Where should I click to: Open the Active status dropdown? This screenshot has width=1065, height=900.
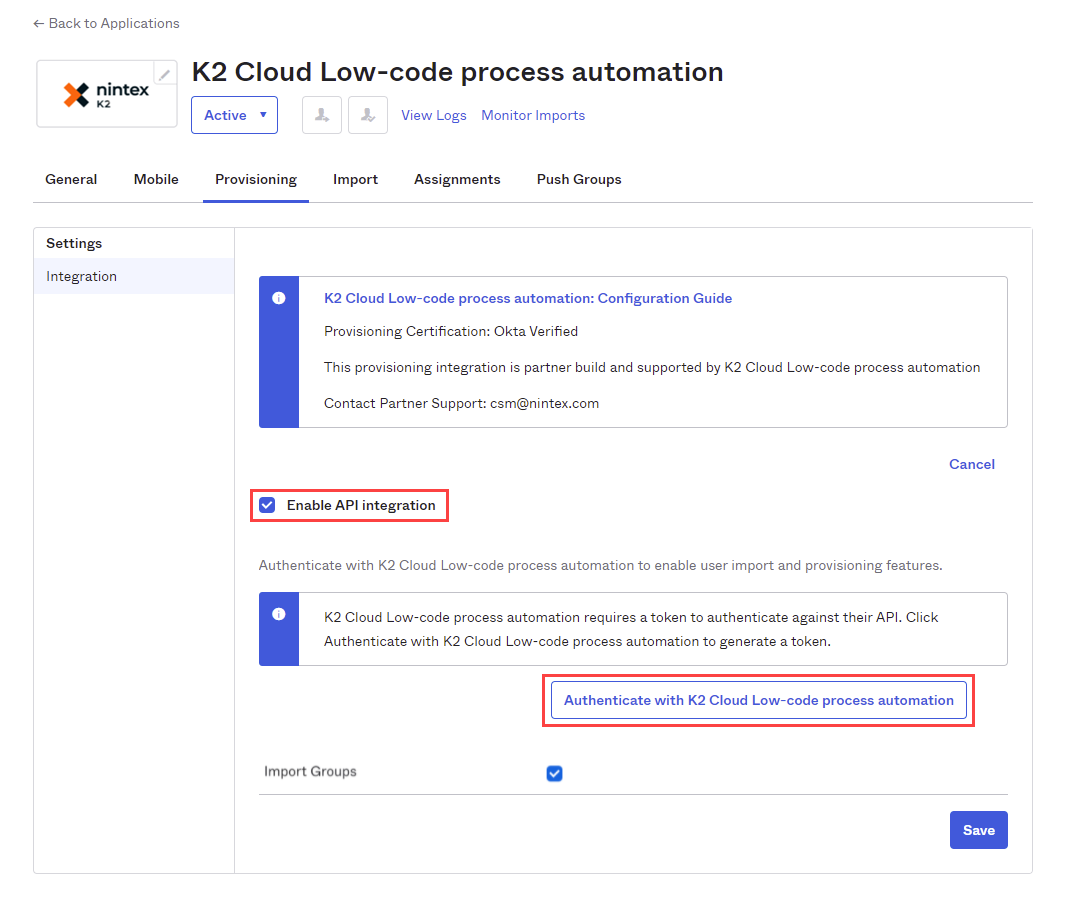pyautogui.click(x=234, y=115)
